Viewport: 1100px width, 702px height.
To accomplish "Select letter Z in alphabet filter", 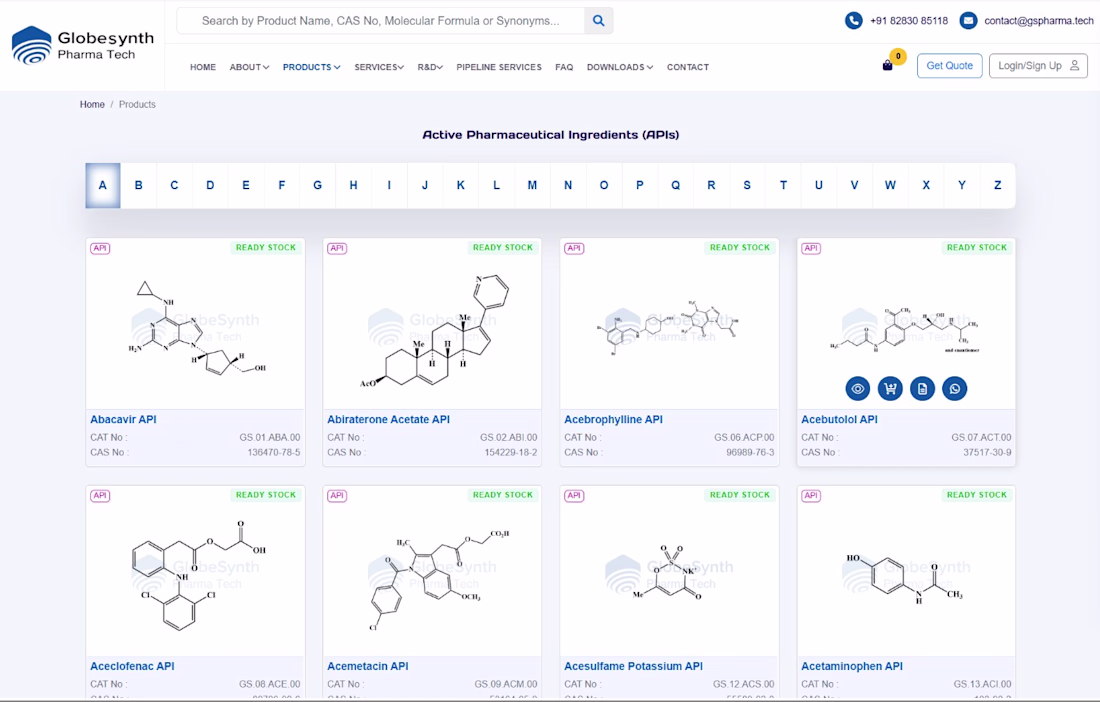I will 998,186.
